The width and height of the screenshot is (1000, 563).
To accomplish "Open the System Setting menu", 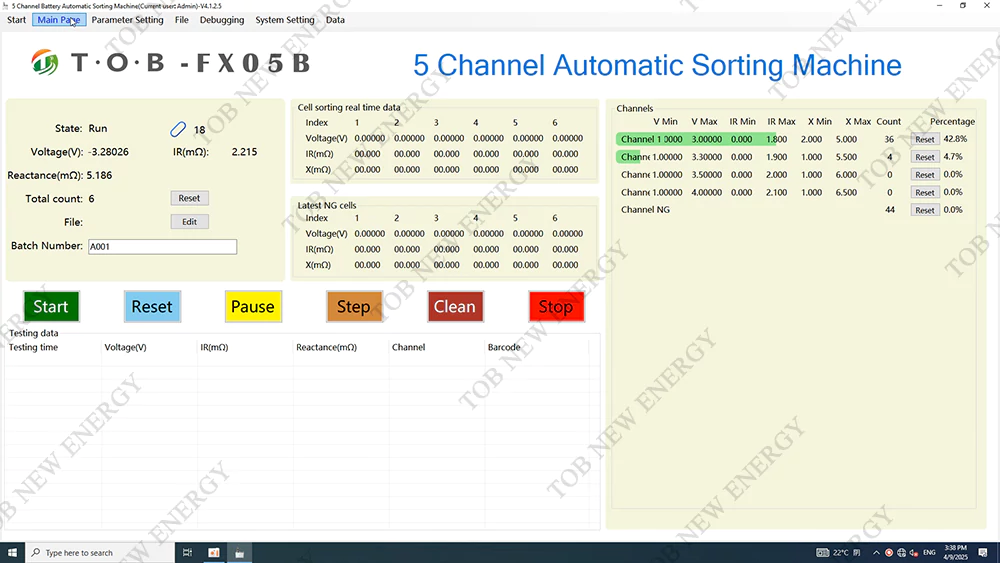I will coord(284,20).
